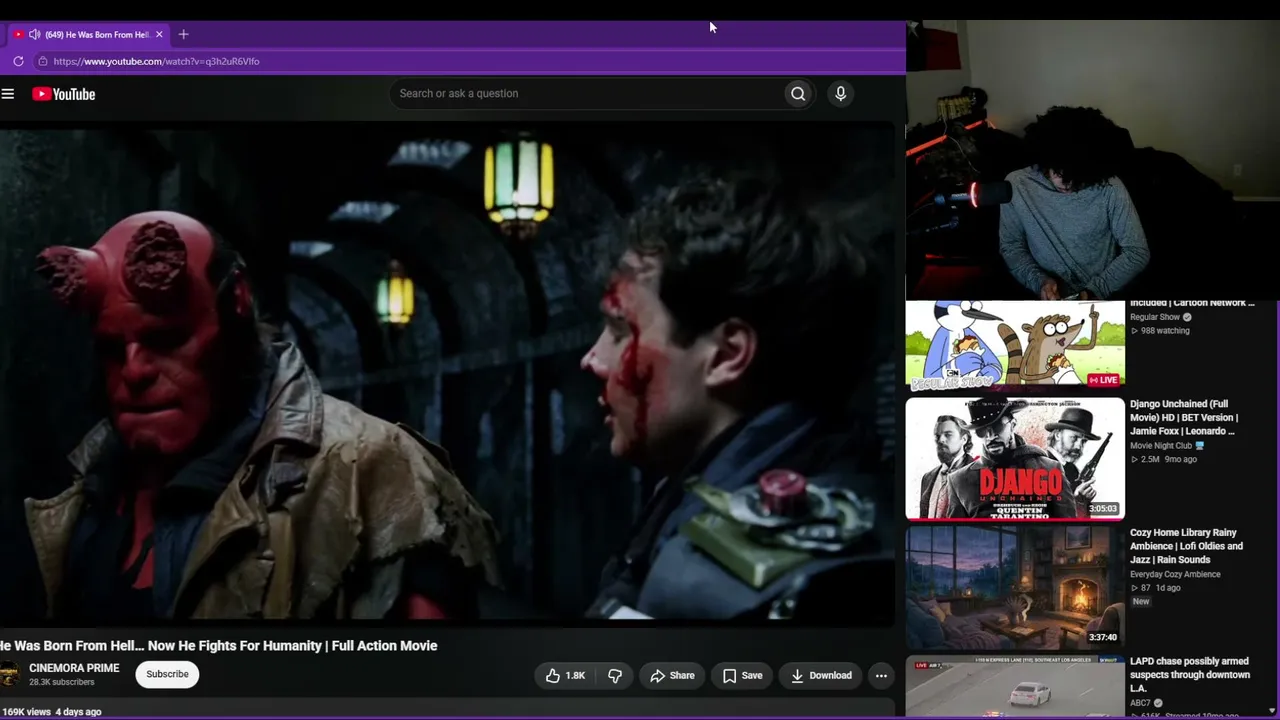Open a new browser tab
The image size is (1280, 720).
coord(183,35)
